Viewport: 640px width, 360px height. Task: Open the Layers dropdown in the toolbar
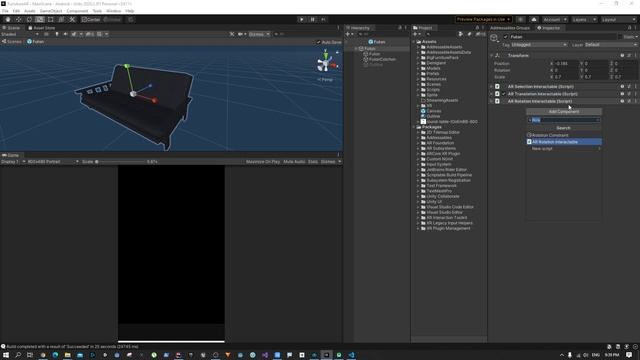pyautogui.click(x=584, y=20)
